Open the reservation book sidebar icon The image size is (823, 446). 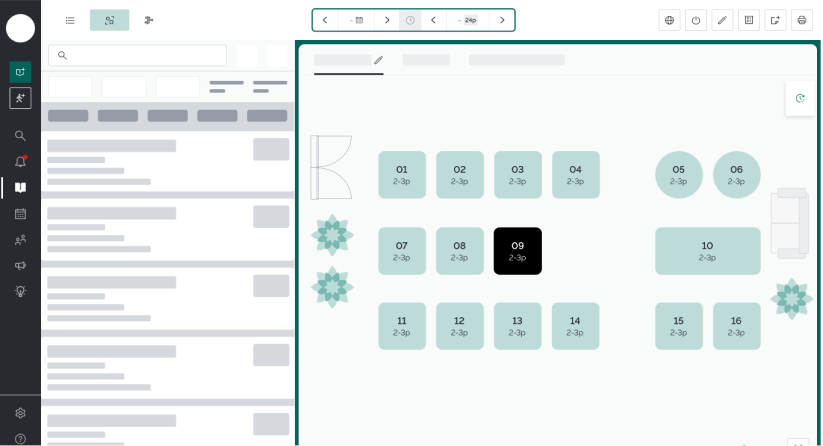click(20, 188)
